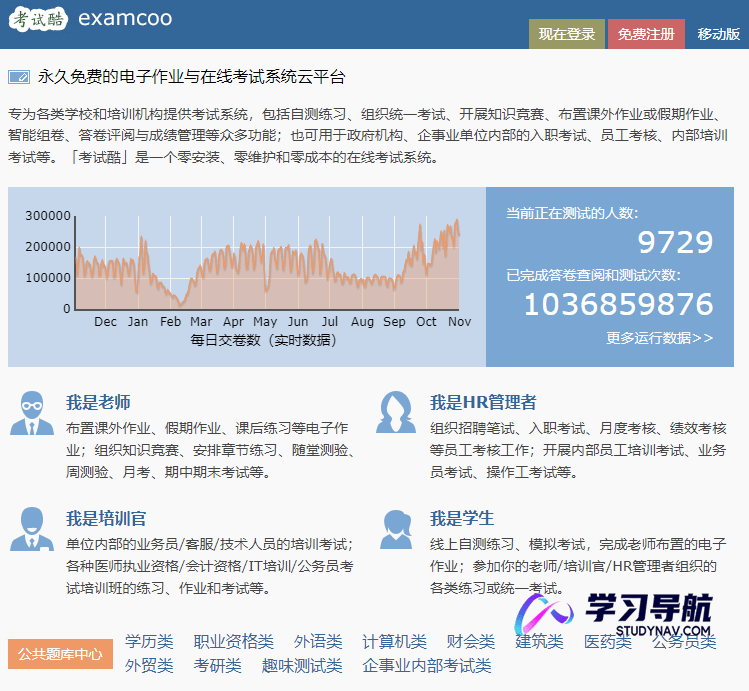
Task: Click the training officer avatar icon
Action: 32,530
